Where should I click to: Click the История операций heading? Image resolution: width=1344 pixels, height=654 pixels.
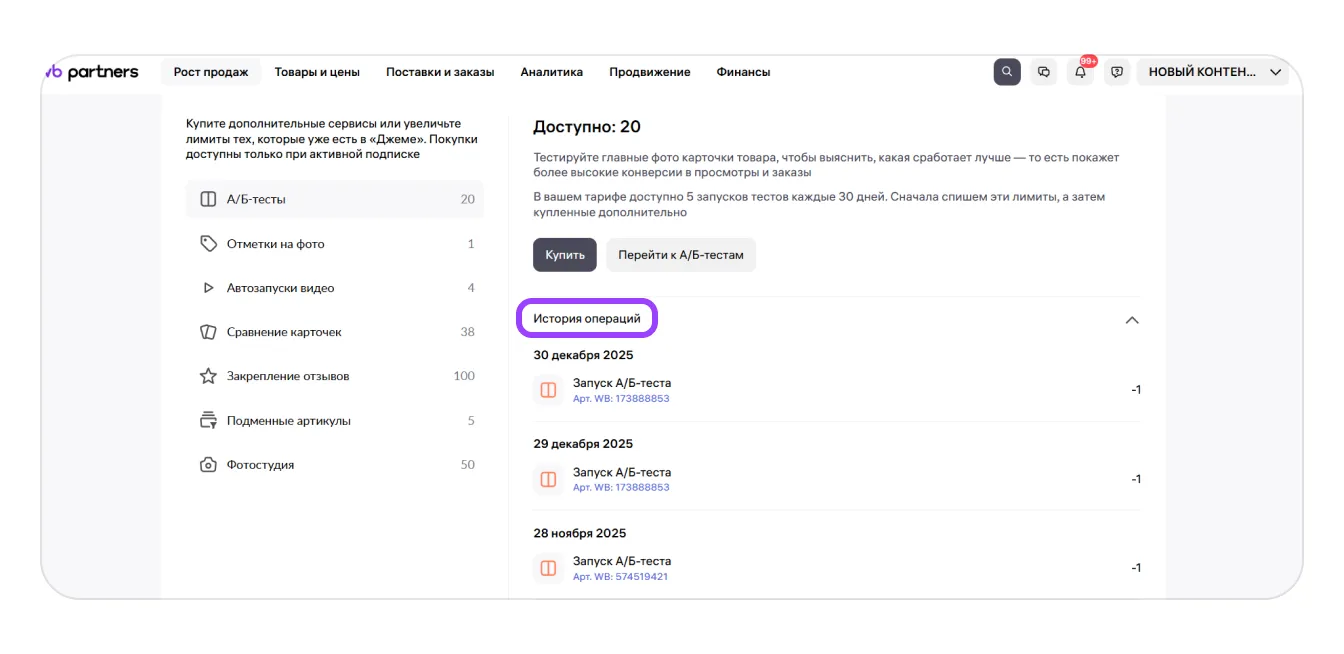(x=587, y=319)
